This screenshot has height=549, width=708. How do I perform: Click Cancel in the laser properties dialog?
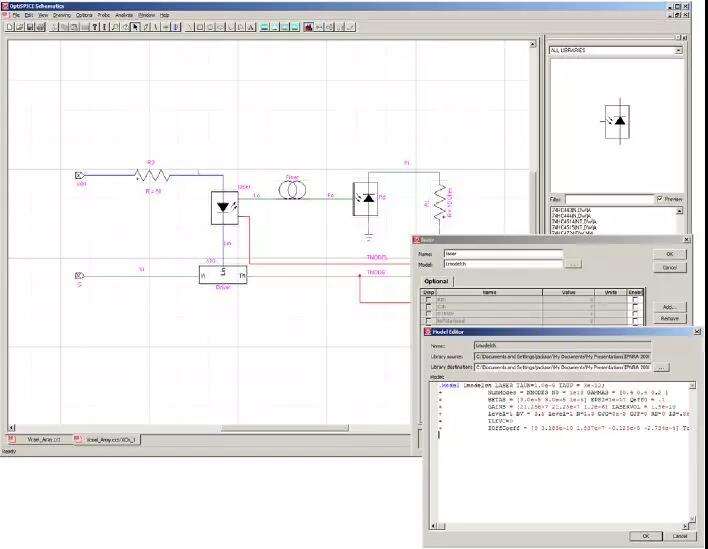pyautogui.click(x=669, y=267)
